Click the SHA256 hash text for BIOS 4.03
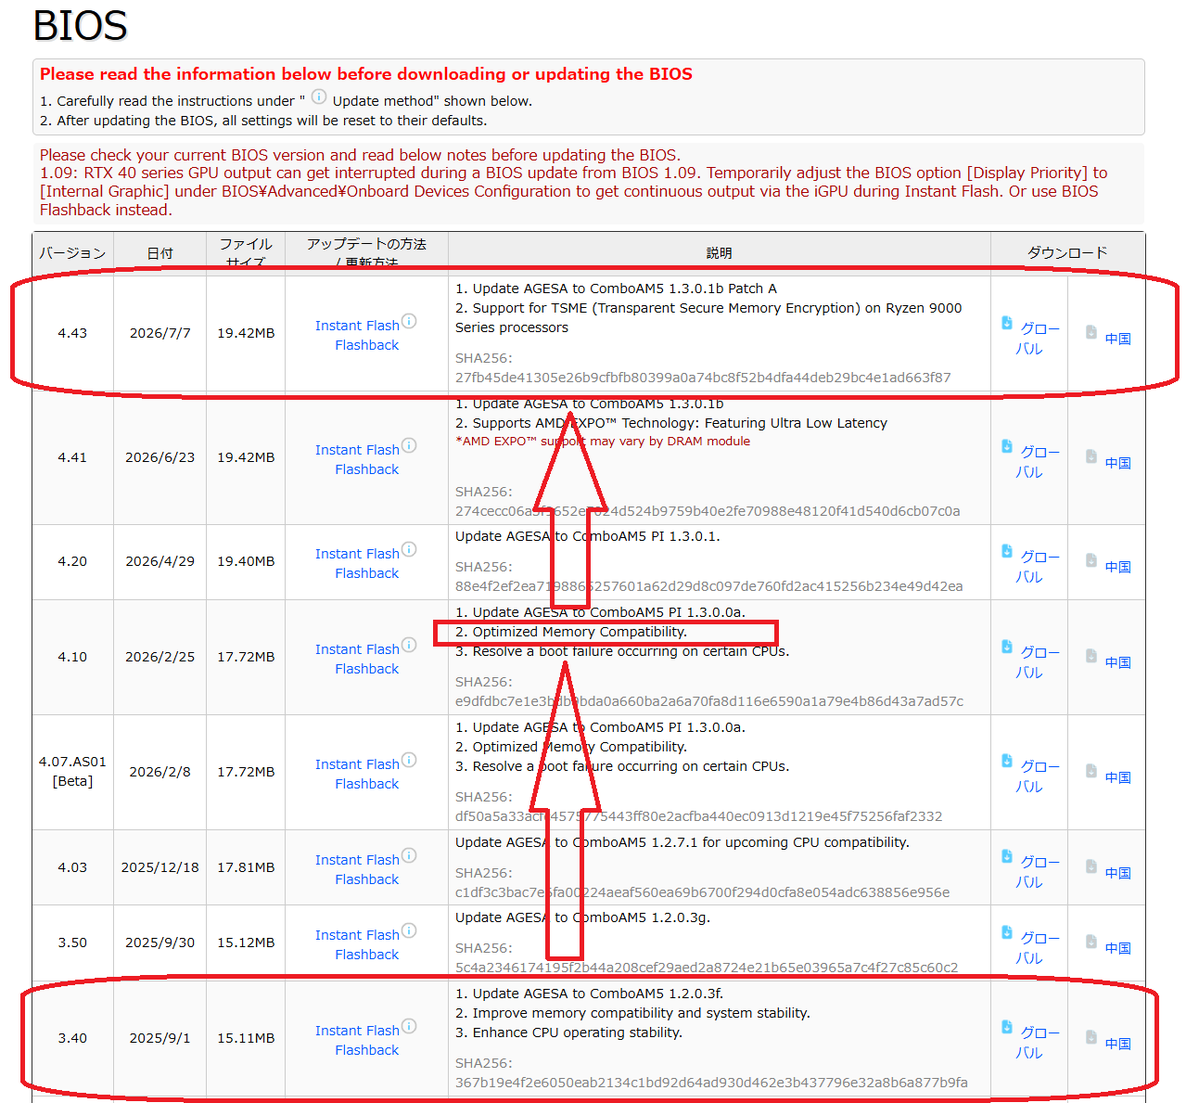Screen dimensions: 1199x1103 702,893
